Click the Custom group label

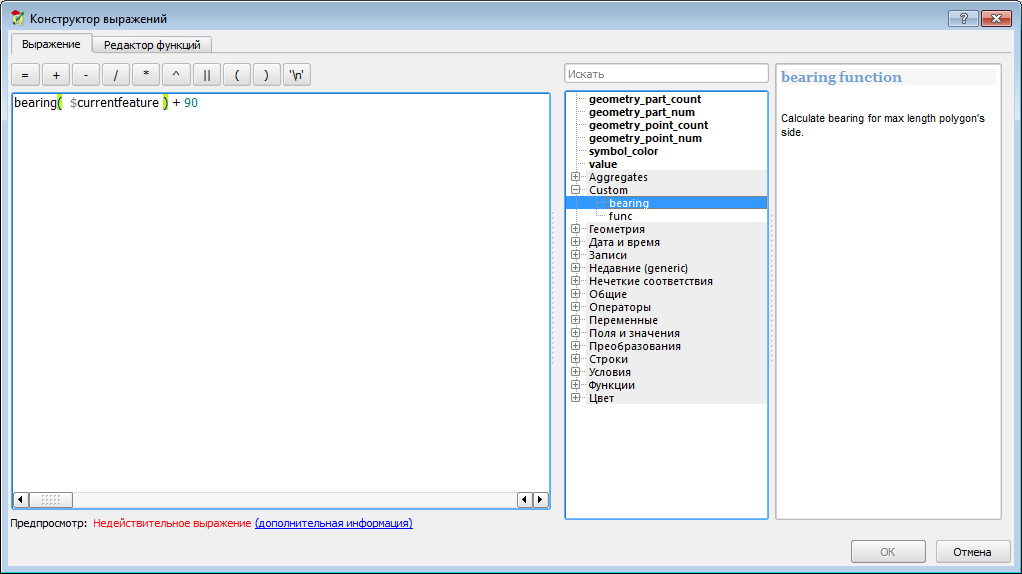pos(608,190)
